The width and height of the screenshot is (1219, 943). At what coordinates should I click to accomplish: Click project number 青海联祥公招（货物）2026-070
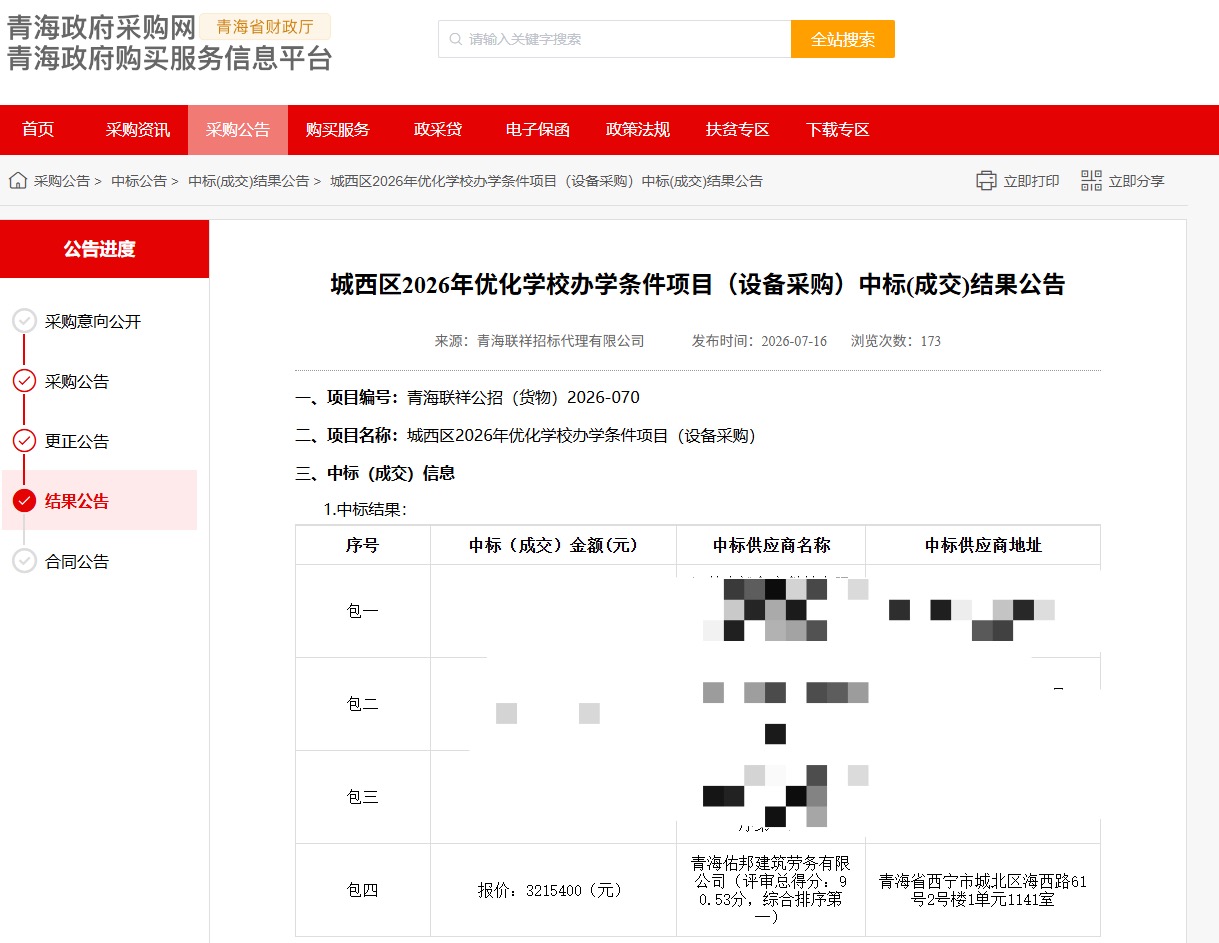(523, 398)
